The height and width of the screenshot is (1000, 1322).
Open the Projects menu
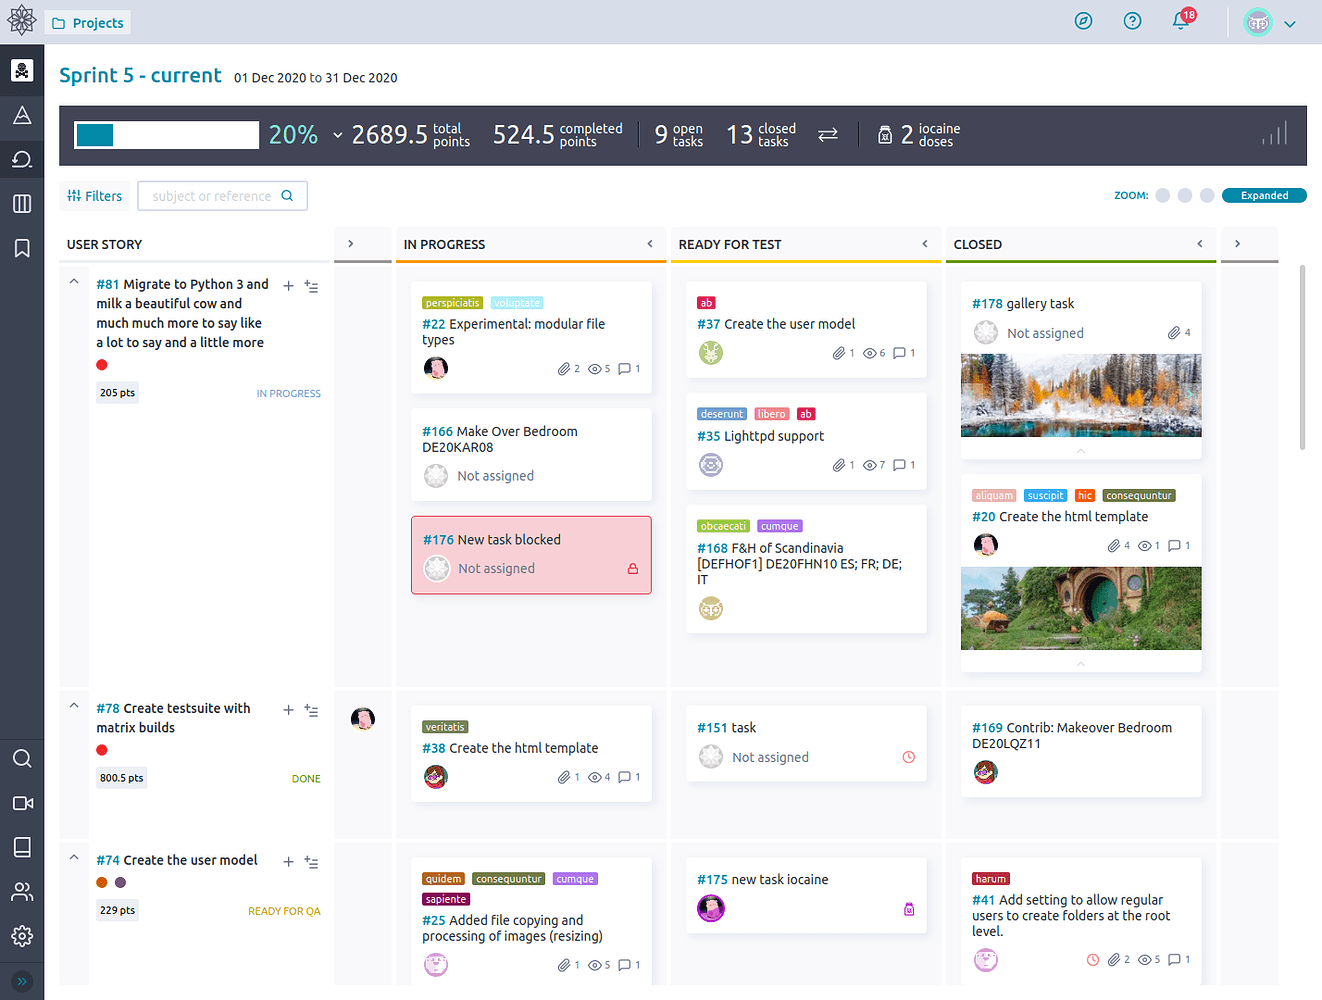pos(88,23)
